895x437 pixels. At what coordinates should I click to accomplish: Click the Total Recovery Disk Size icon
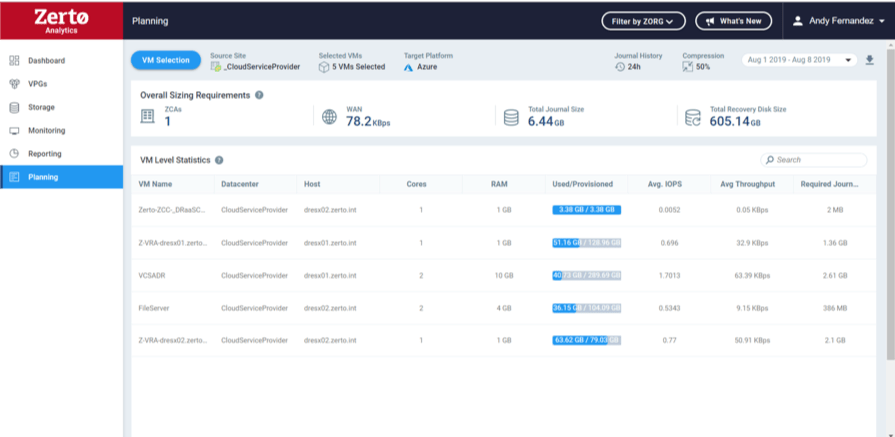(693, 118)
